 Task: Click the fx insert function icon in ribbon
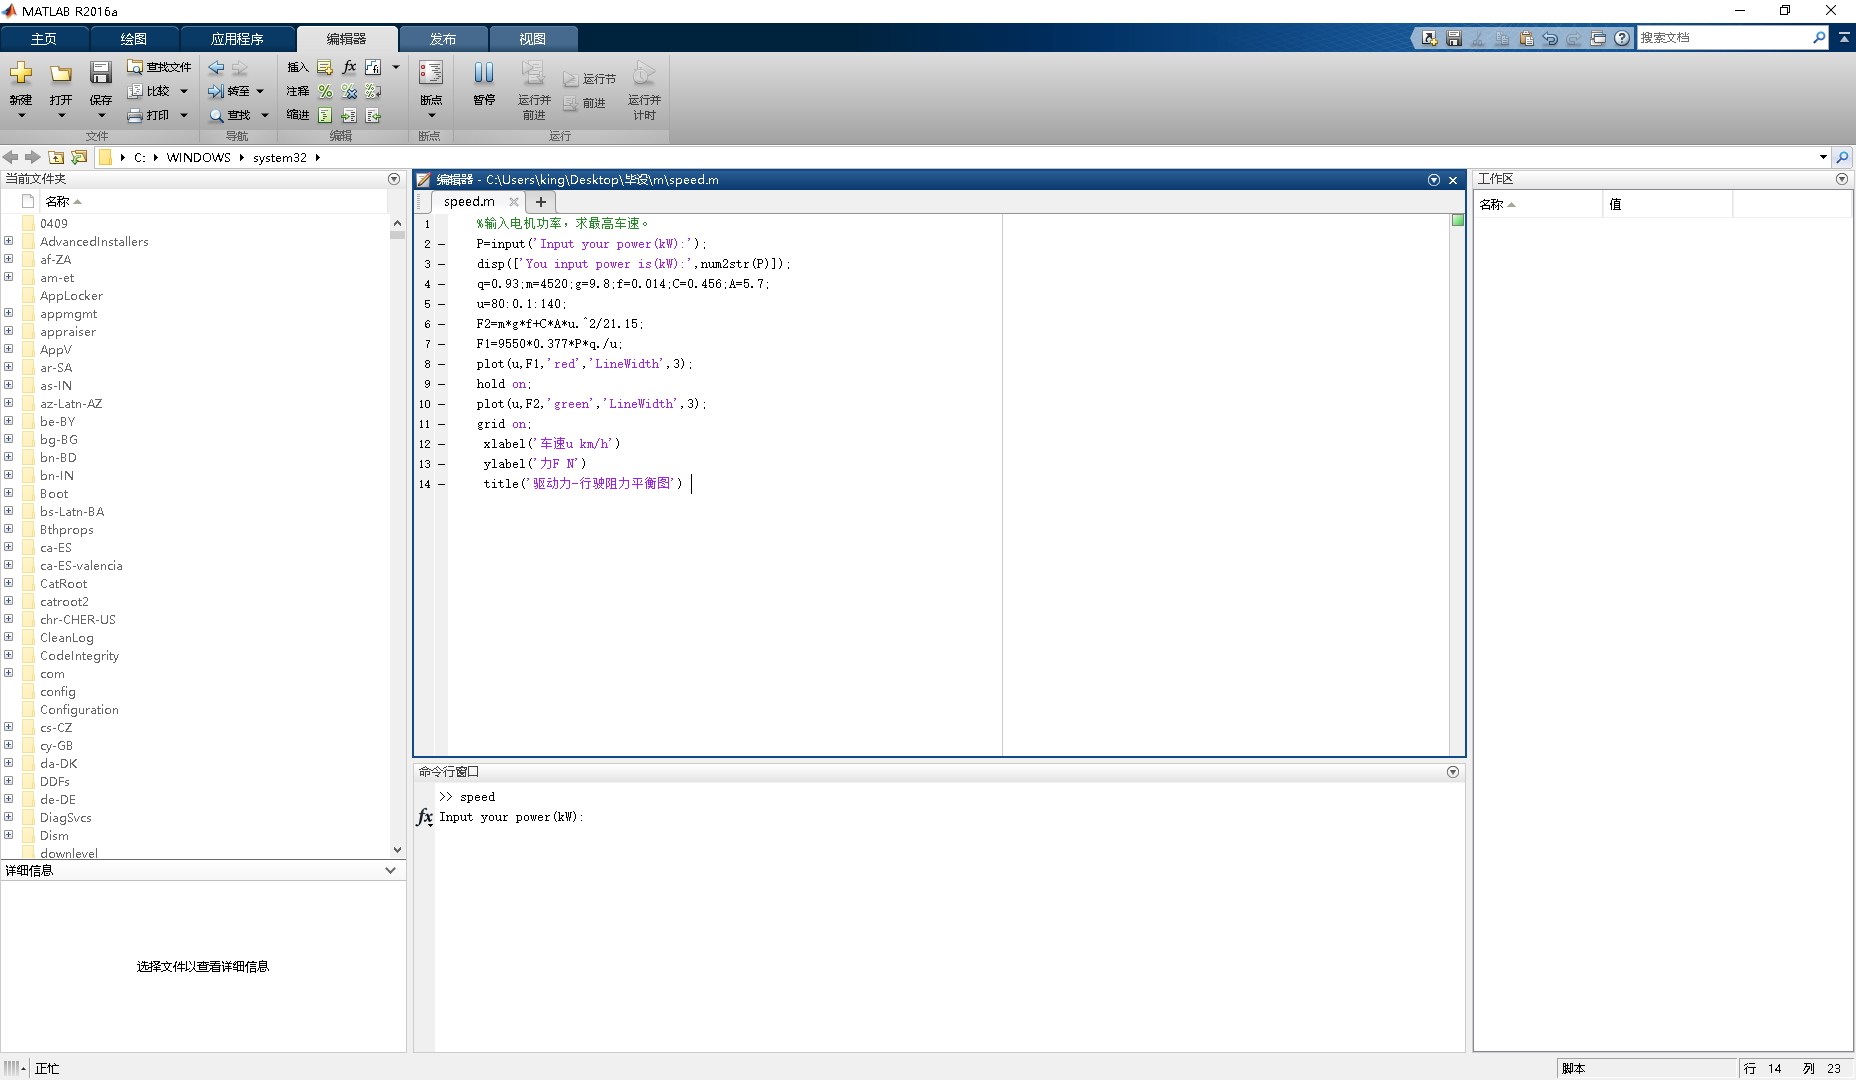tap(349, 67)
